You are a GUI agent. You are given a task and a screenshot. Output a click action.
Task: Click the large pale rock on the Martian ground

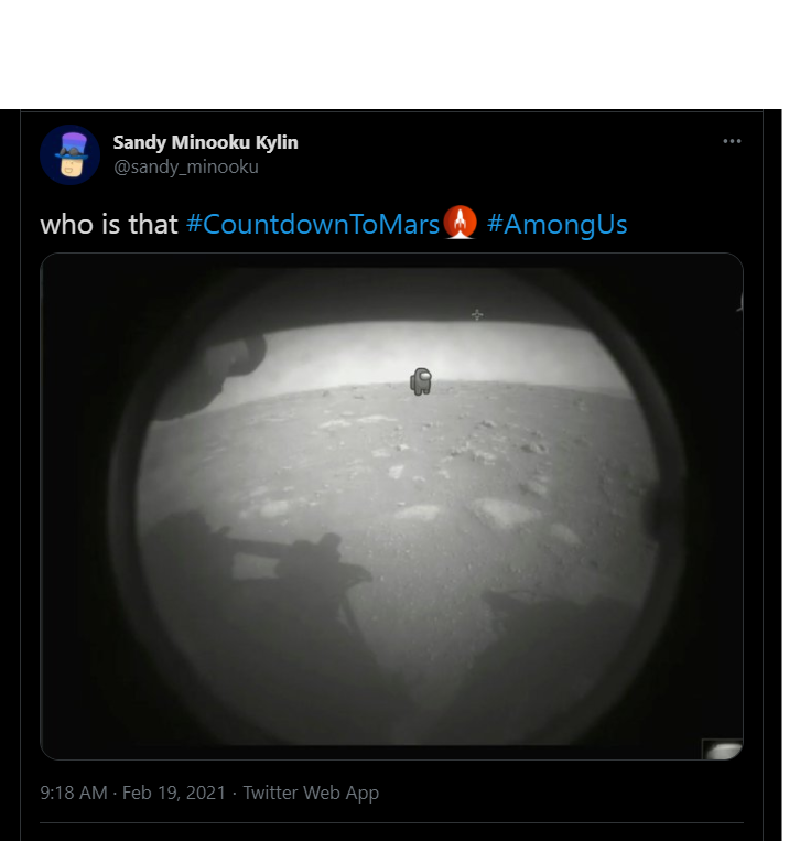[x=505, y=513]
